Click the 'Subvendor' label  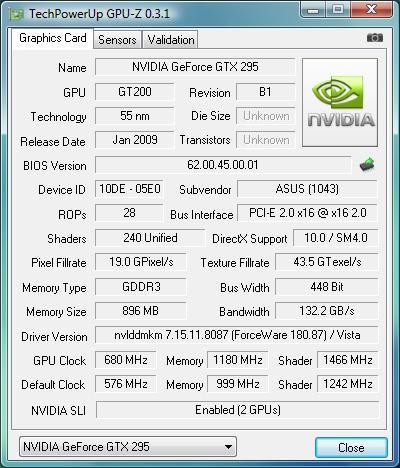click(x=205, y=190)
